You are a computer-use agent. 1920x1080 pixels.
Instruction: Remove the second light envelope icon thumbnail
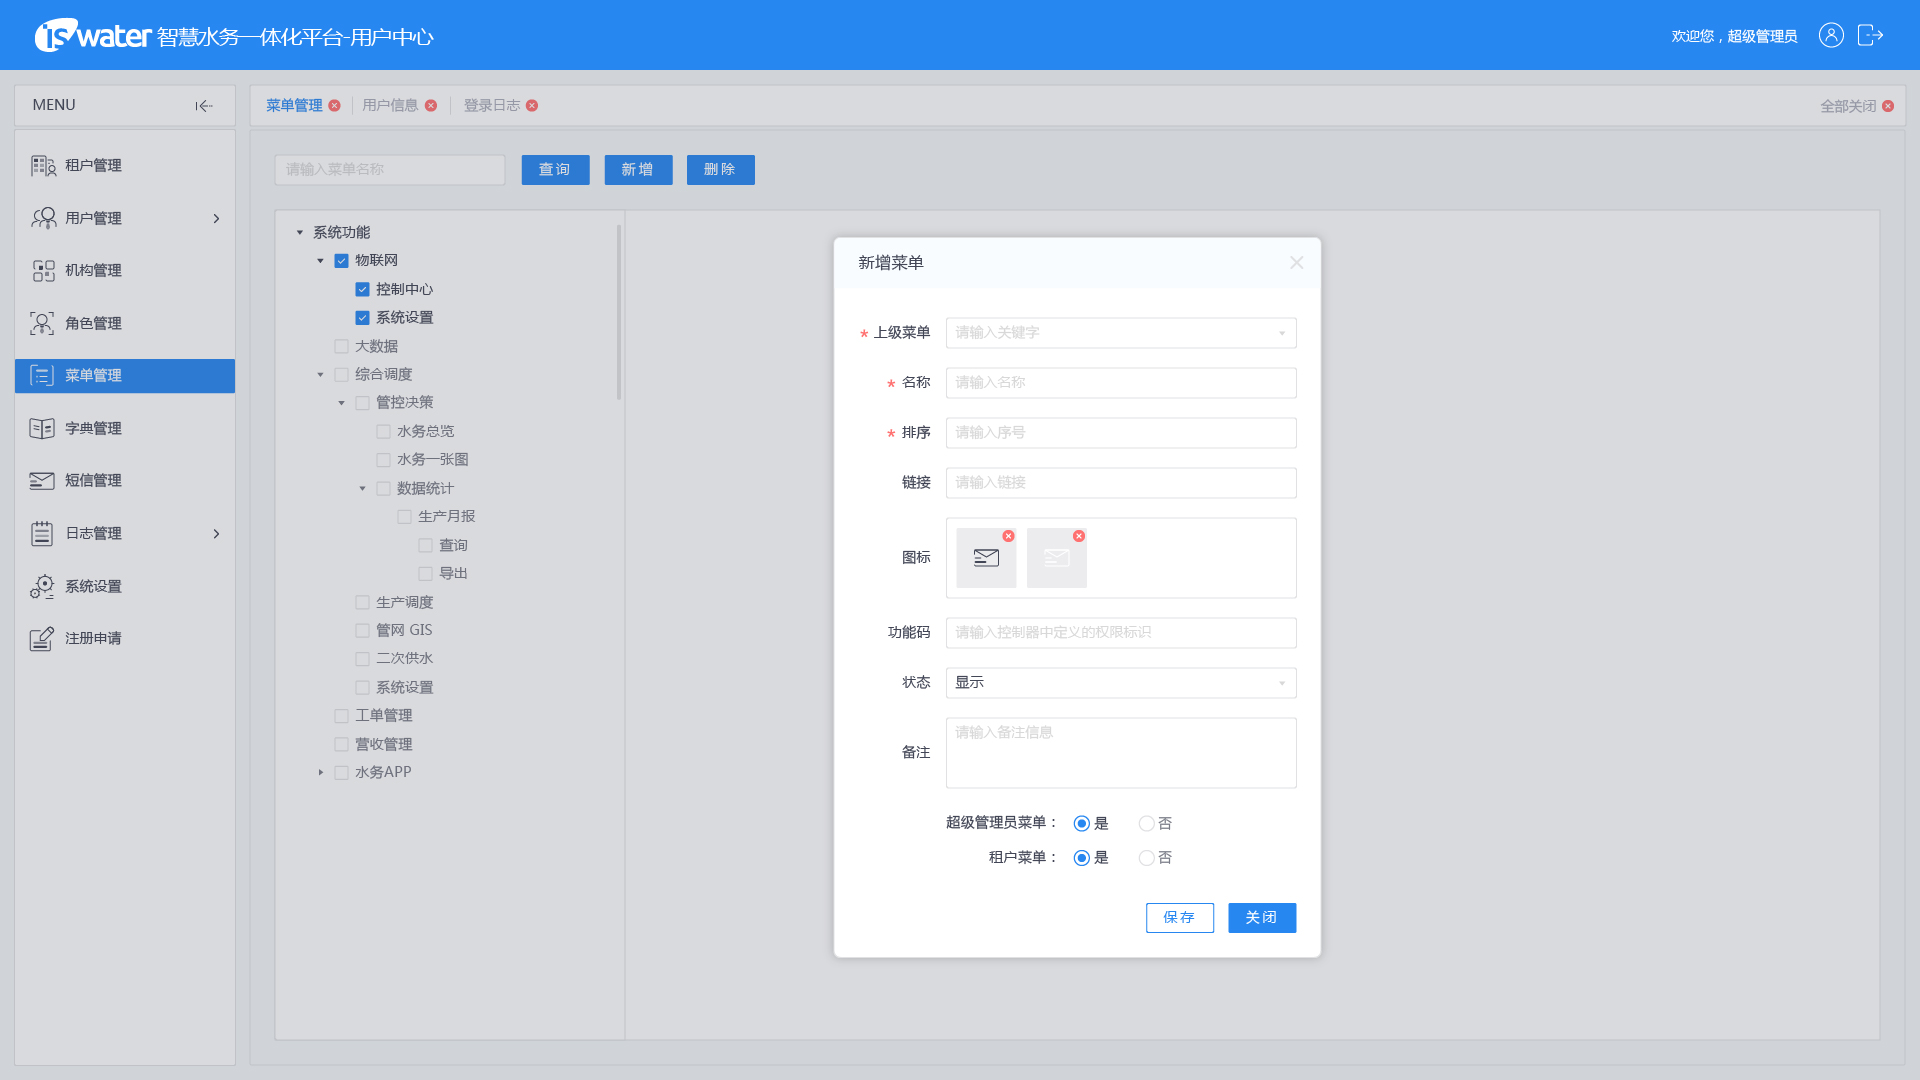[1079, 536]
